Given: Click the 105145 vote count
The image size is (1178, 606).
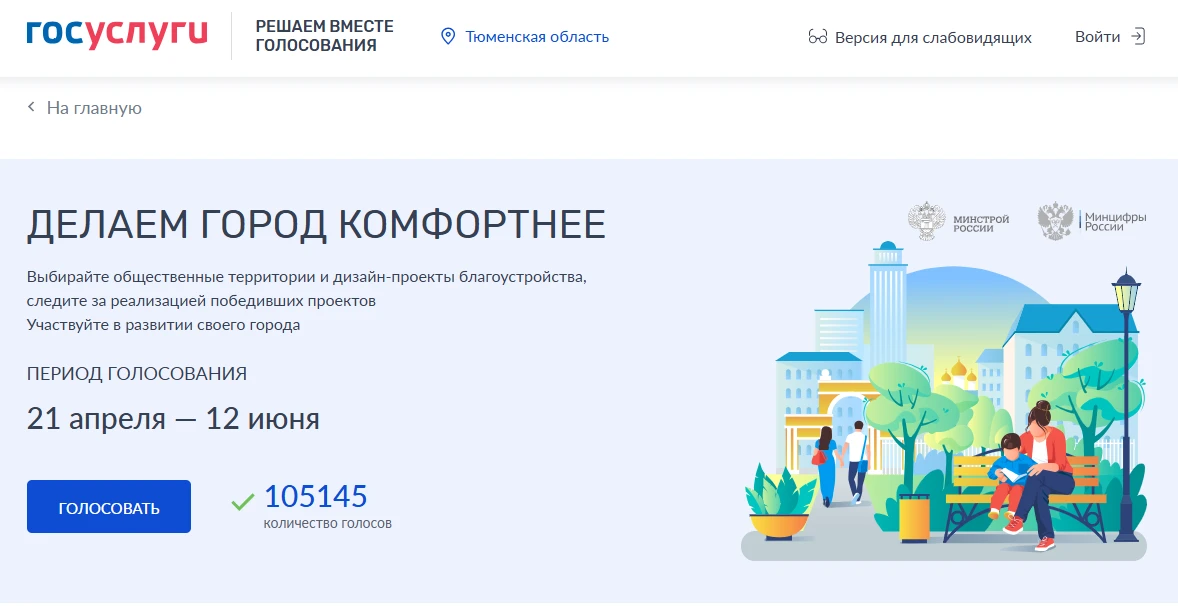Looking at the screenshot, I should tap(316, 496).
